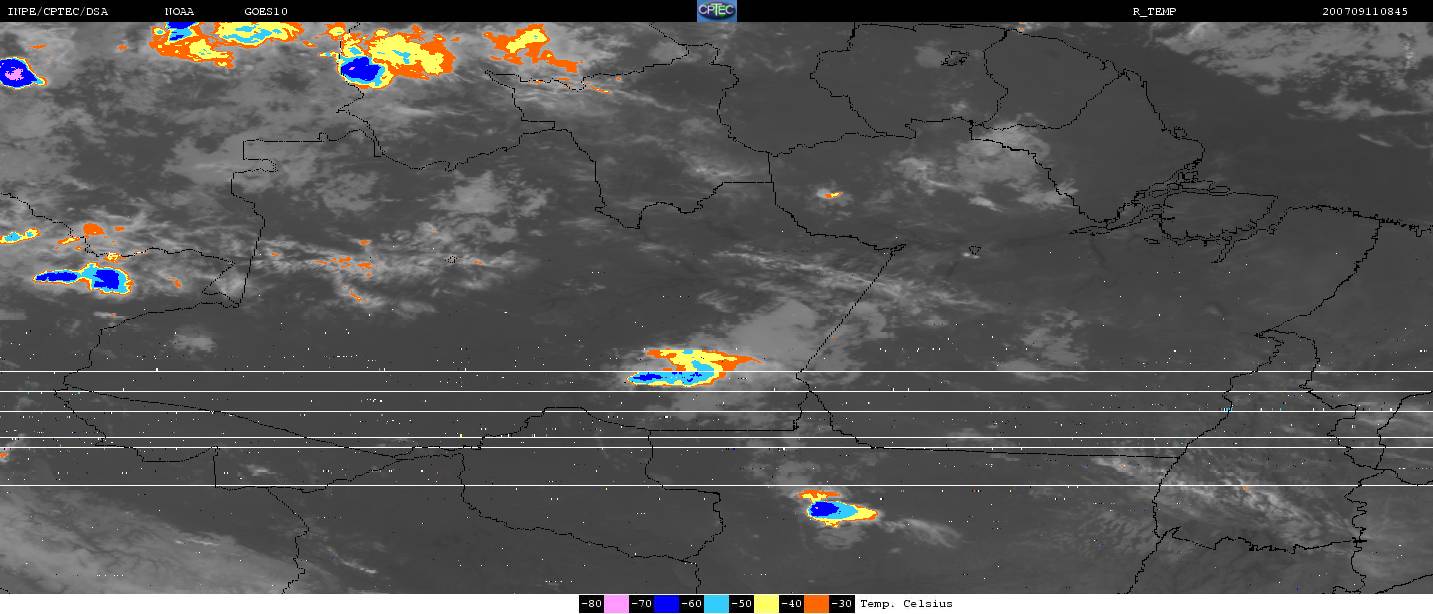
Task: Click the pink color swatch in legend
Action: pos(616,604)
